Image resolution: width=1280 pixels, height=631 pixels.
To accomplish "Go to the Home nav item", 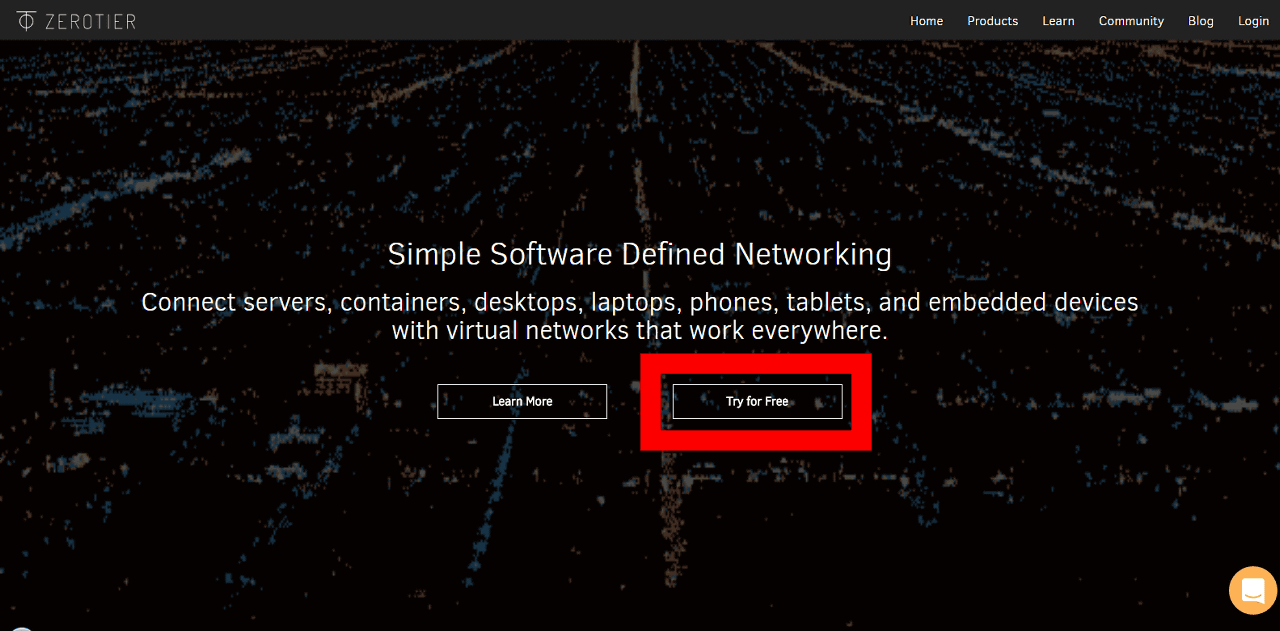I will (x=926, y=21).
